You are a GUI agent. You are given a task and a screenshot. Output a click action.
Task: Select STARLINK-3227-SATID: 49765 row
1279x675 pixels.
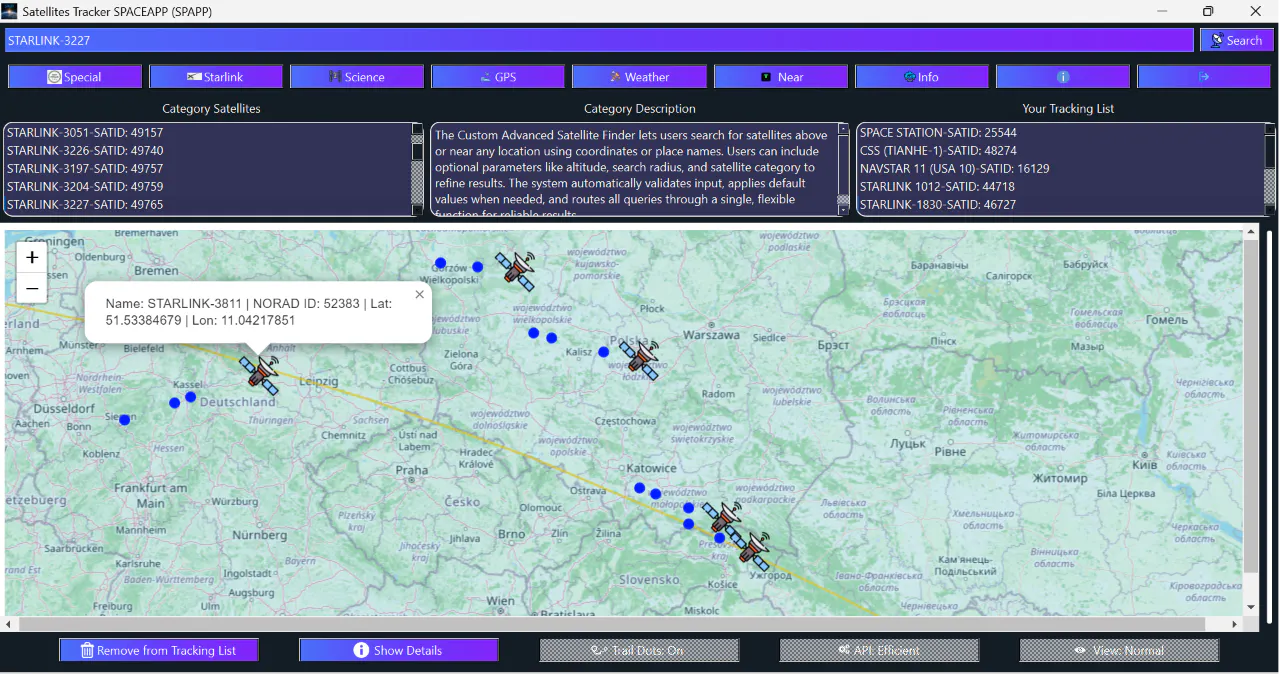(x=207, y=205)
